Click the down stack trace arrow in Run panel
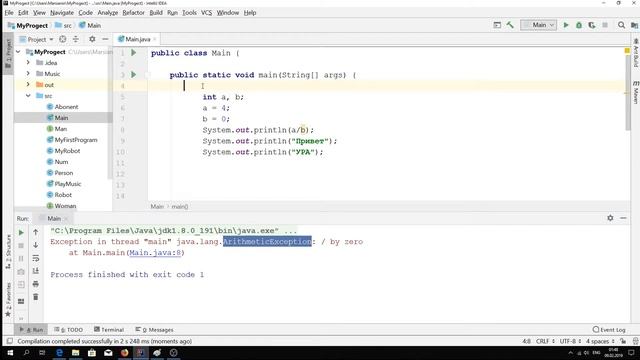Viewport: 640px width, 360px height. point(36,245)
